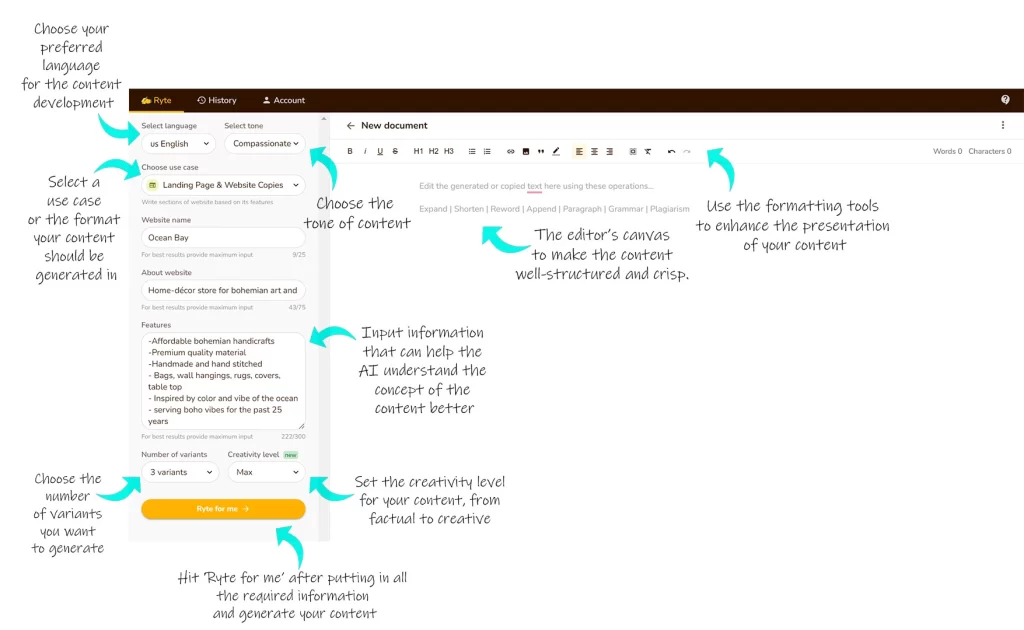1024x630 pixels.
Task: Insert a bulleted list
Action: 472,151
